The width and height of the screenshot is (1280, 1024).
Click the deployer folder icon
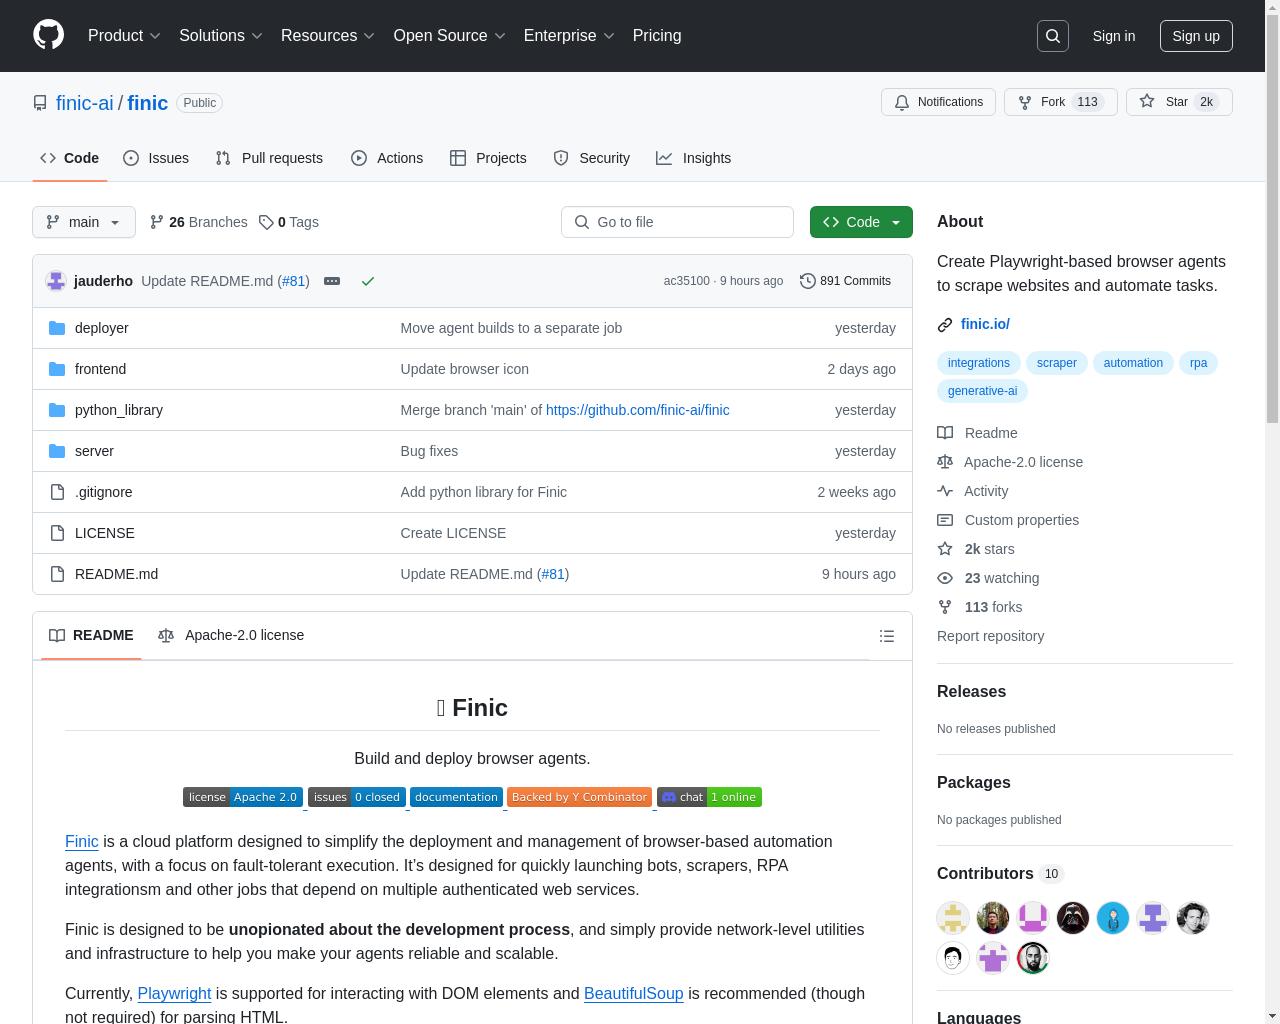(x=57, y=328)
